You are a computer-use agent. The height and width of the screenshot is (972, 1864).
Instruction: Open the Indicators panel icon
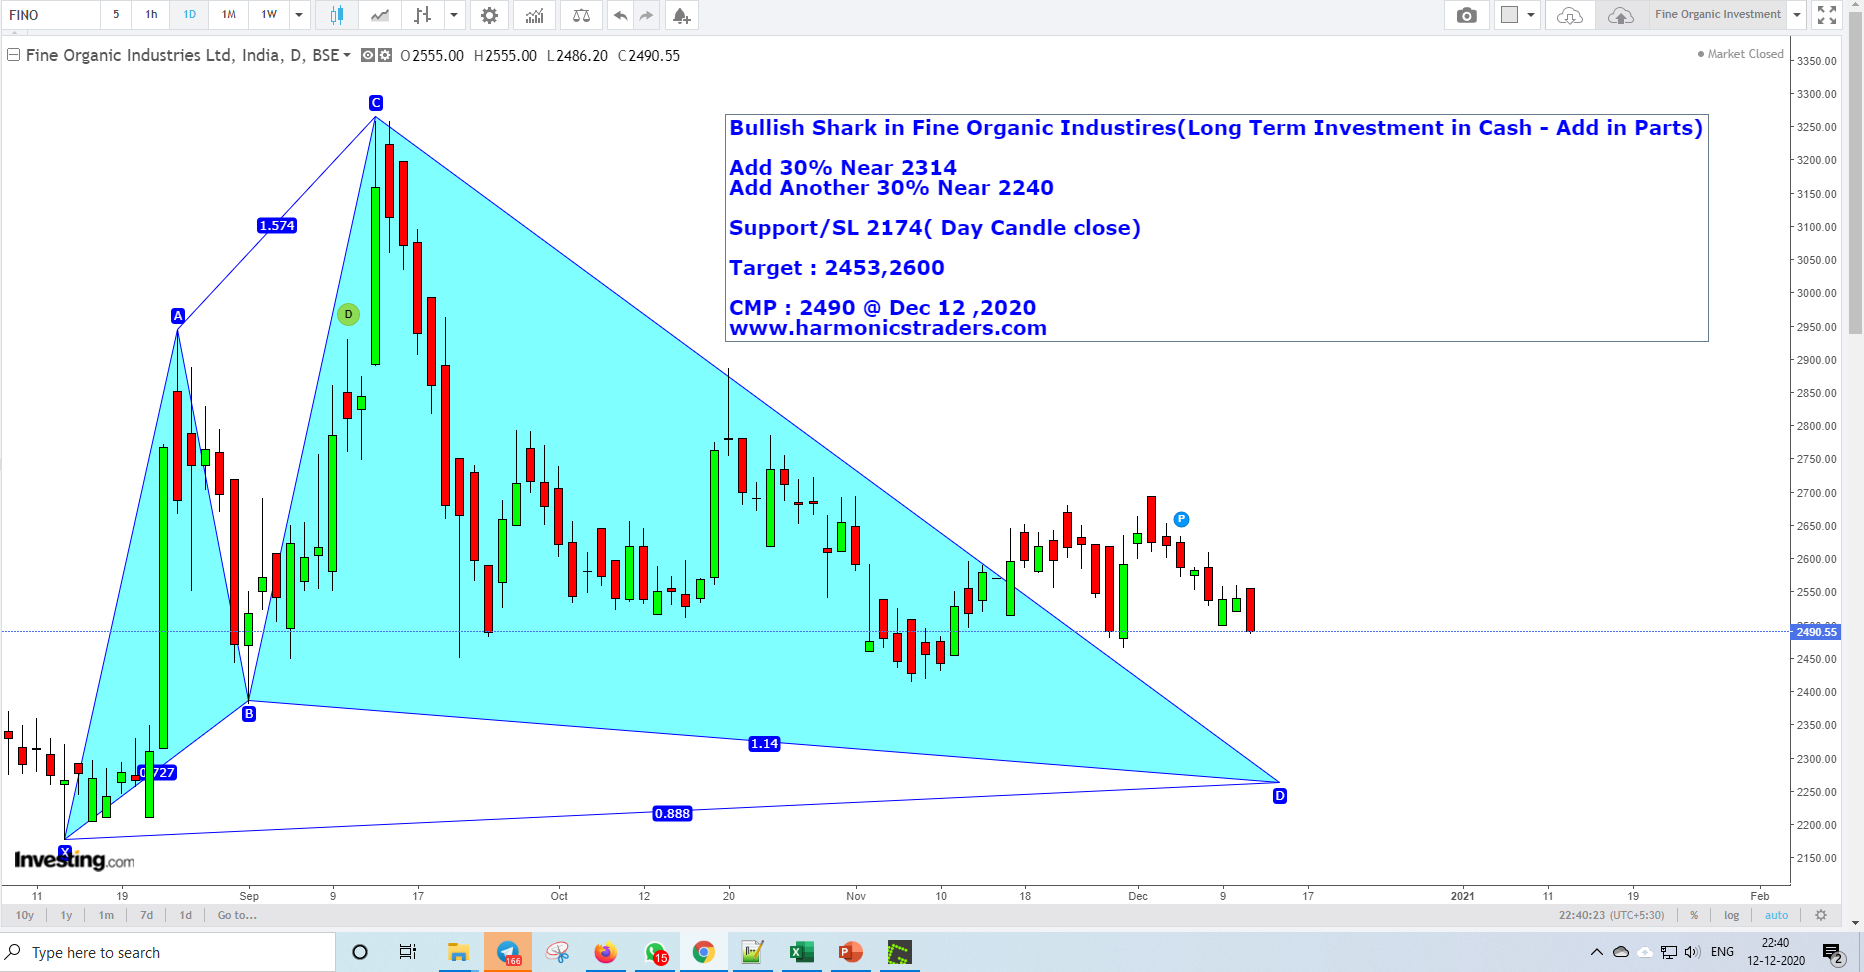pos(535,15)
